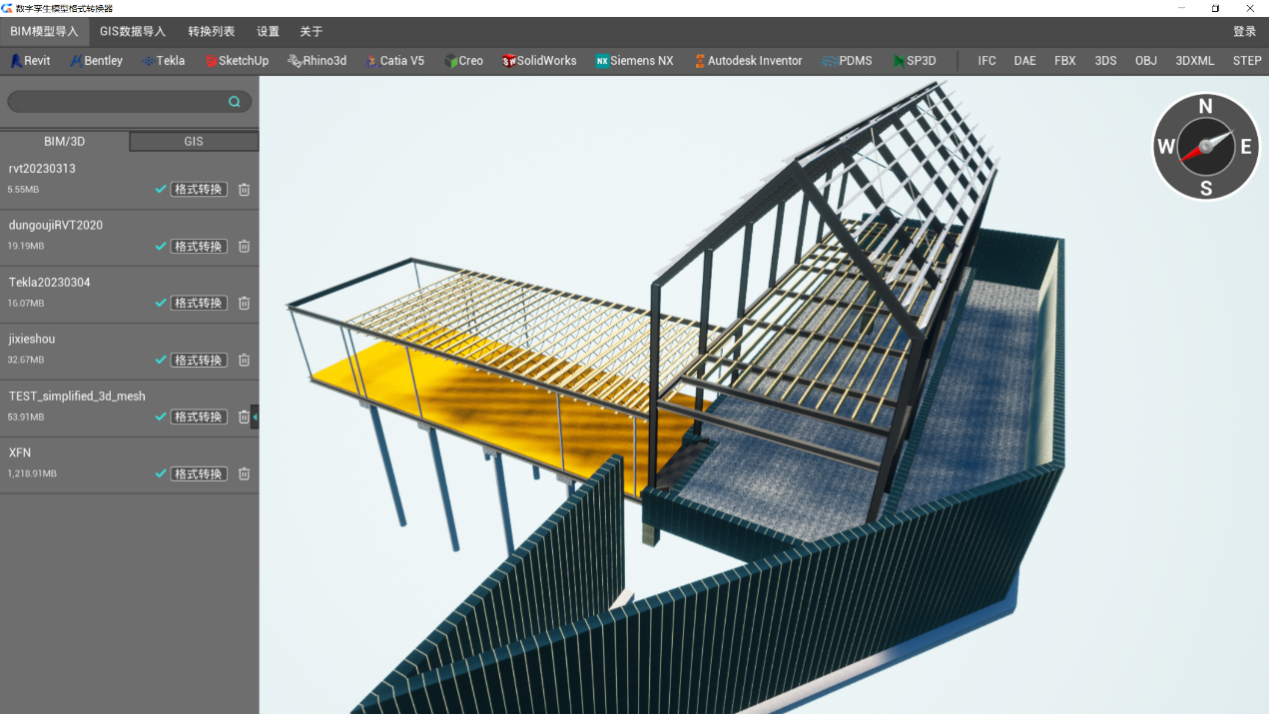1269x714 pixels.
Task: Open the 设置 menu
Action: coord(267,31)
